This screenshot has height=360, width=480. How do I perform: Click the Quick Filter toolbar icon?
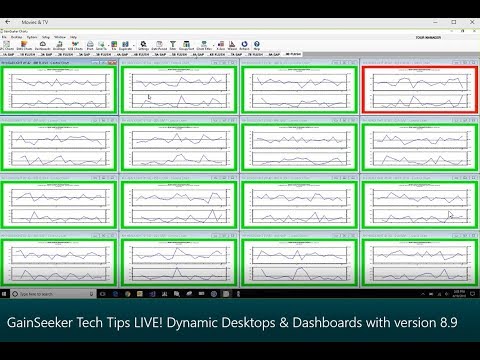(204, 46)
